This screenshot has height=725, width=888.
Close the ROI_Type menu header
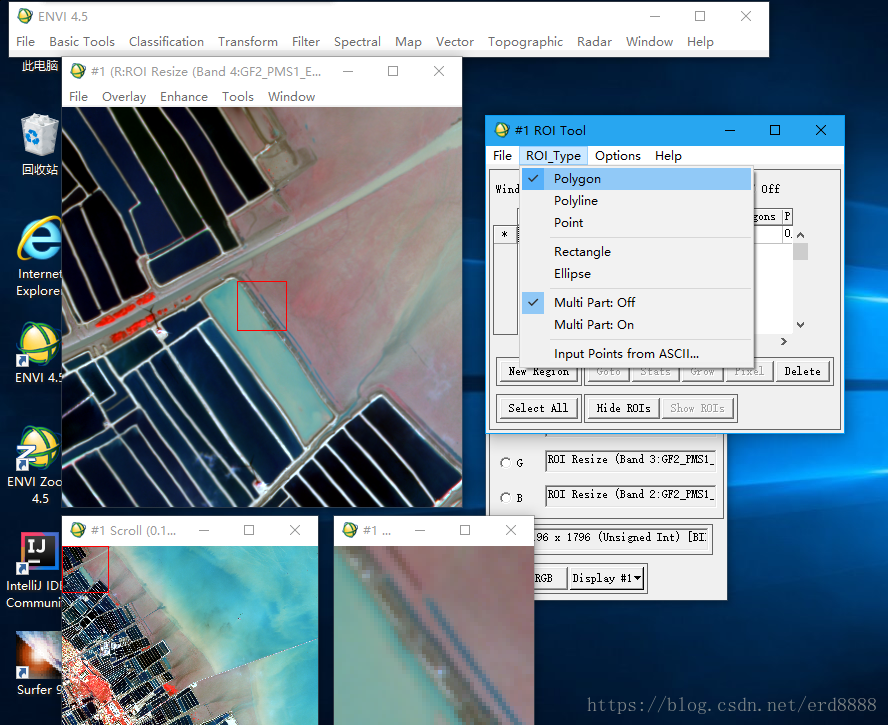click(x=553, y=156)
